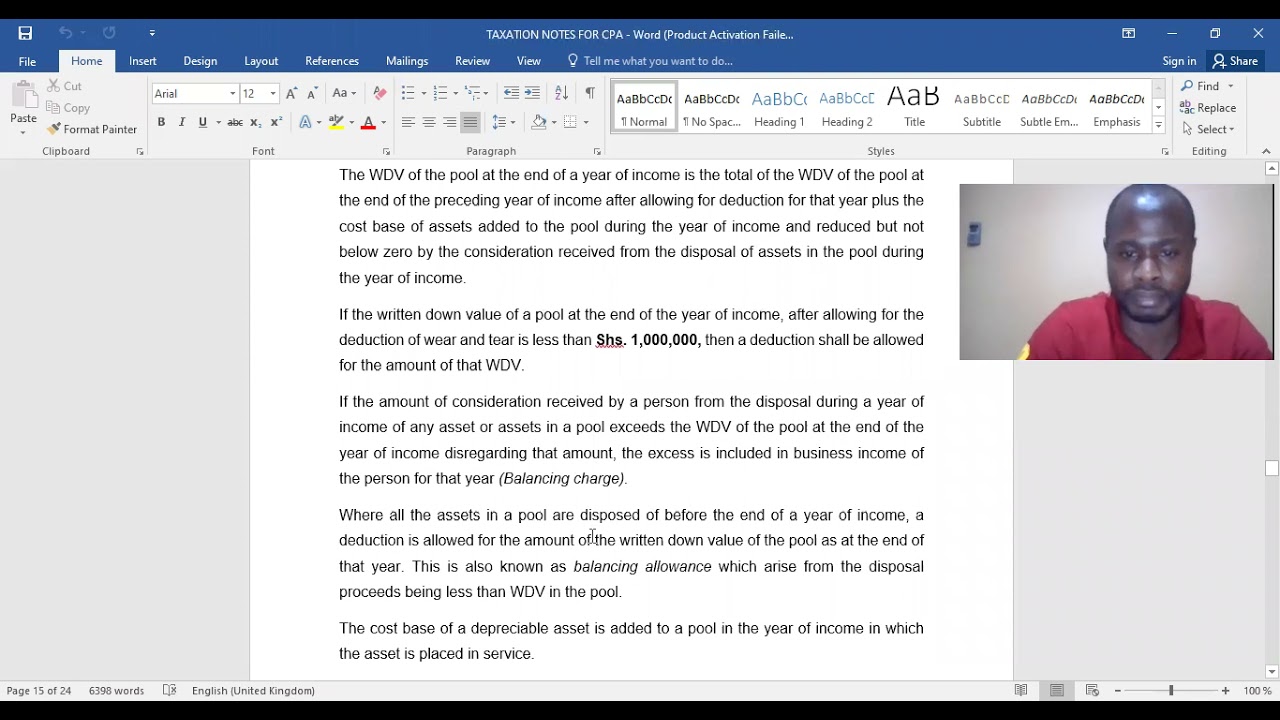Click Customize Quick Access Toolbar arrow

tap(152, 33)
